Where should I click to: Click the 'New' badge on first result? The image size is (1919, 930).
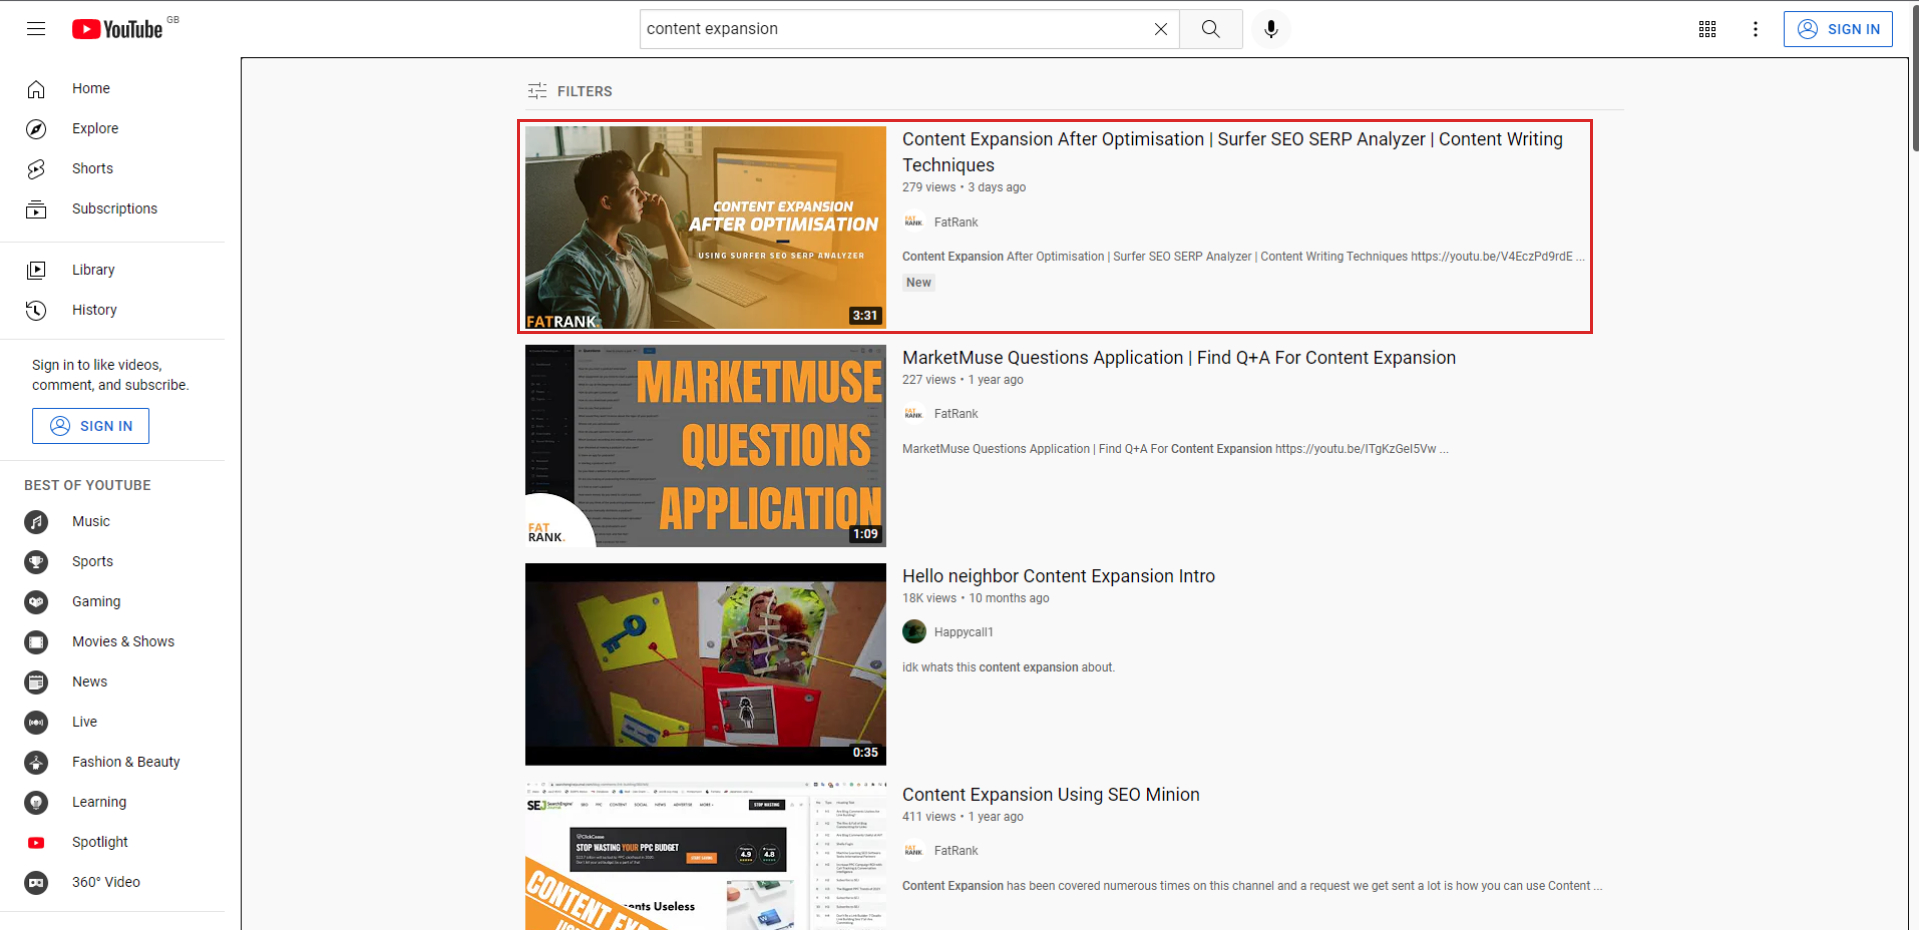click(918, 282)
